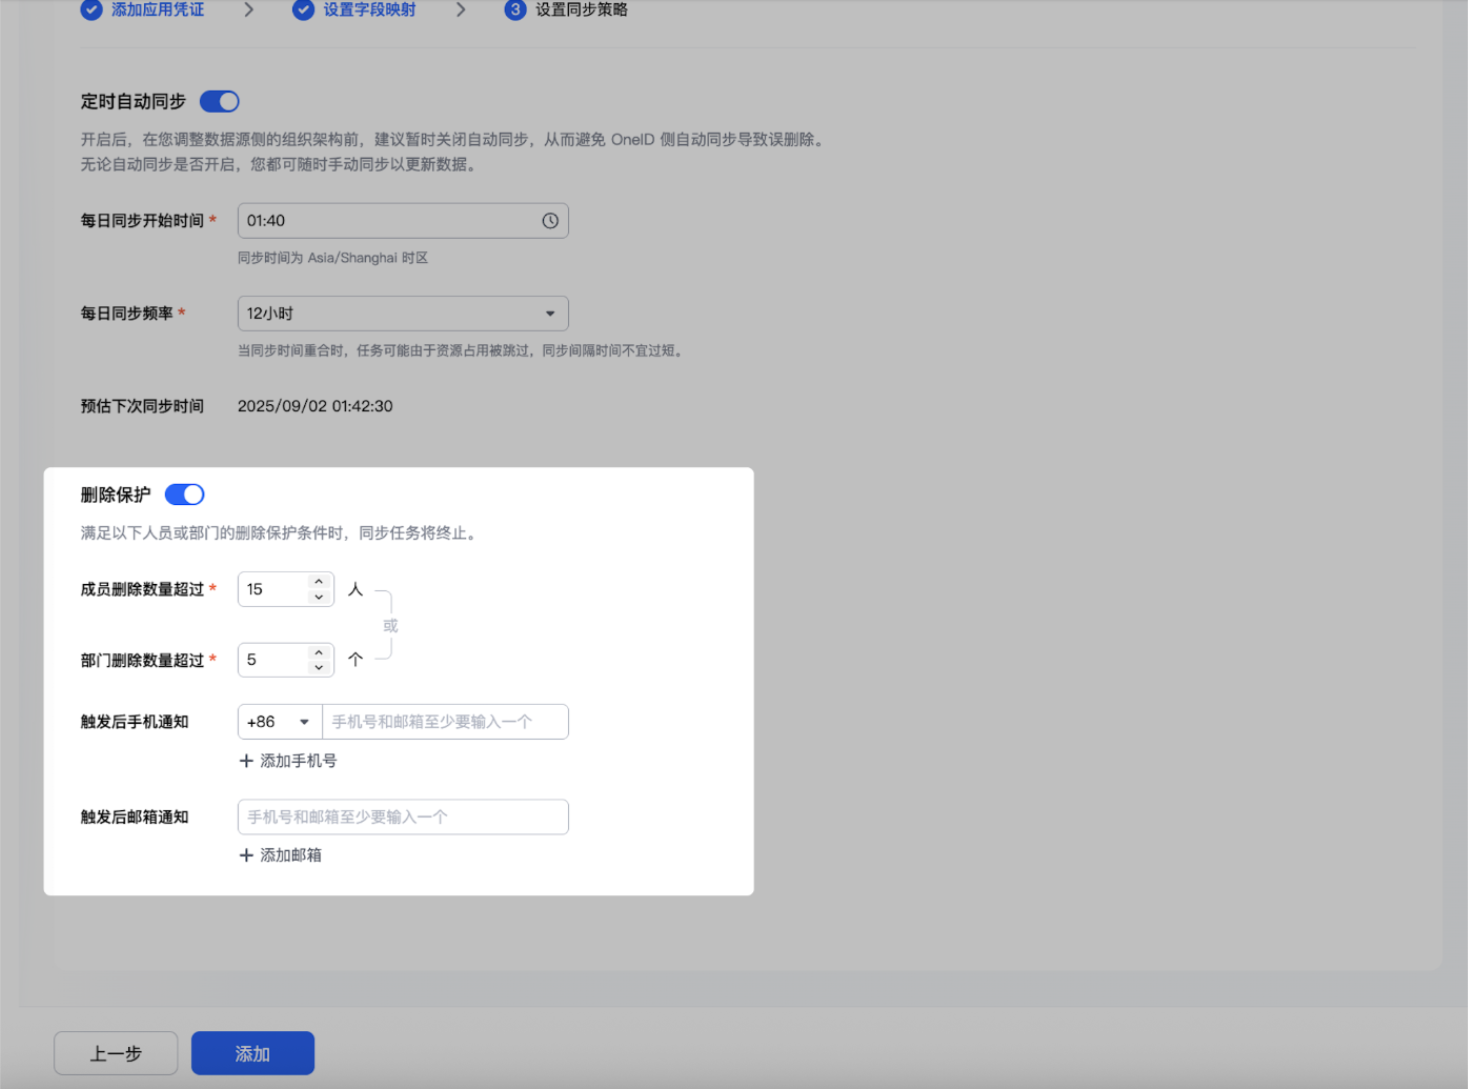
Task: Toggle the 定时自动同步 switch
Action: click(219, 101)
